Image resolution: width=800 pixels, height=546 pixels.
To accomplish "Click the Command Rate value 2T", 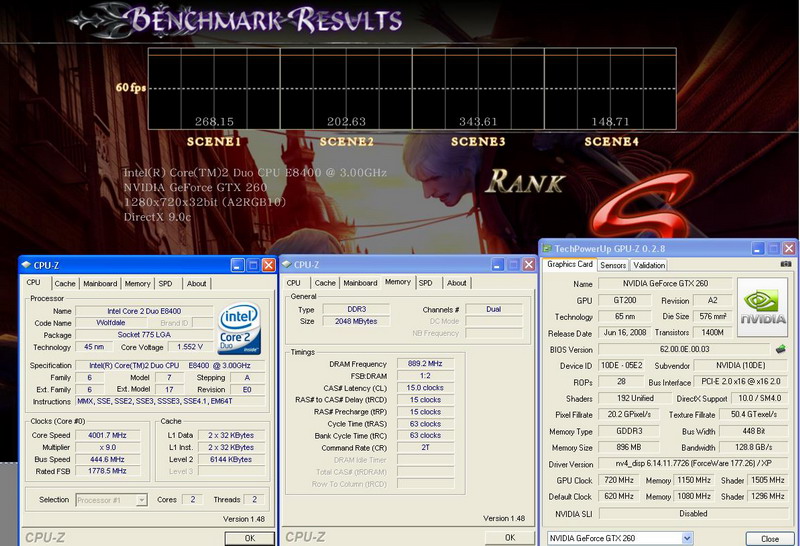I will coord(425,448).
